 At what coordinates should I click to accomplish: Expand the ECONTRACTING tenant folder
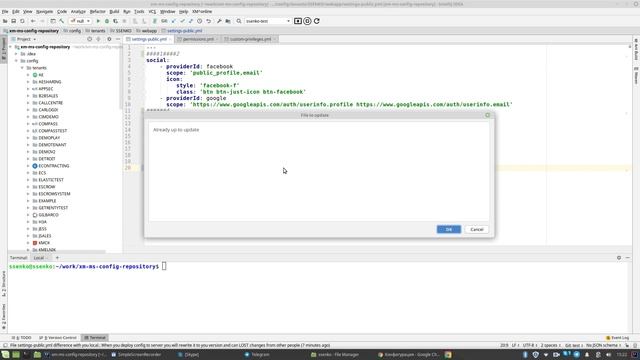(28, 166)
